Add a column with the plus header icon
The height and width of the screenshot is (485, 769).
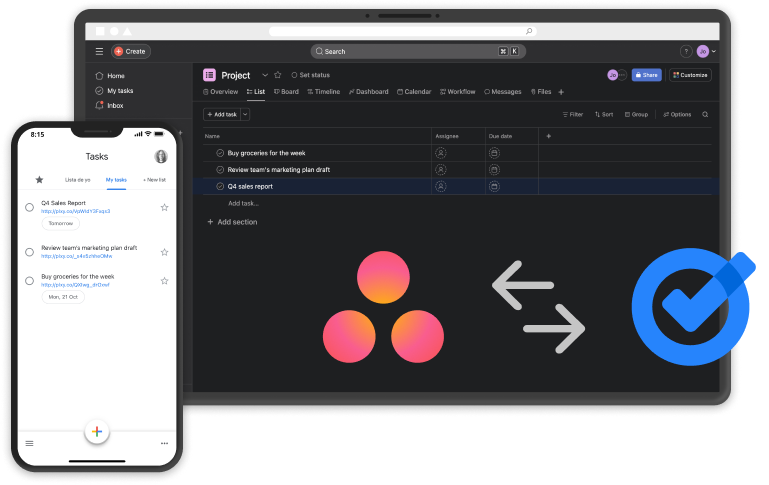[x=549, y=136]
